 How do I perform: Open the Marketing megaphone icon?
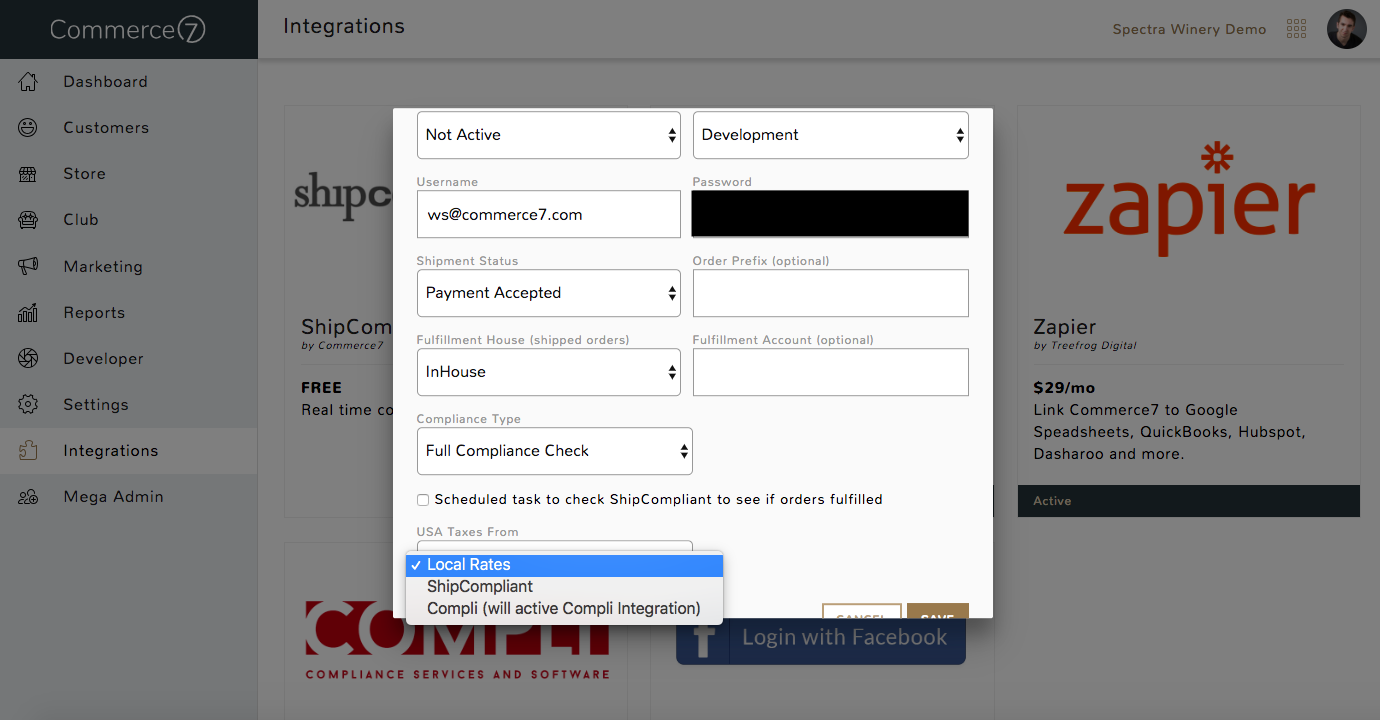pyautogui.click(x=28, y=267)
